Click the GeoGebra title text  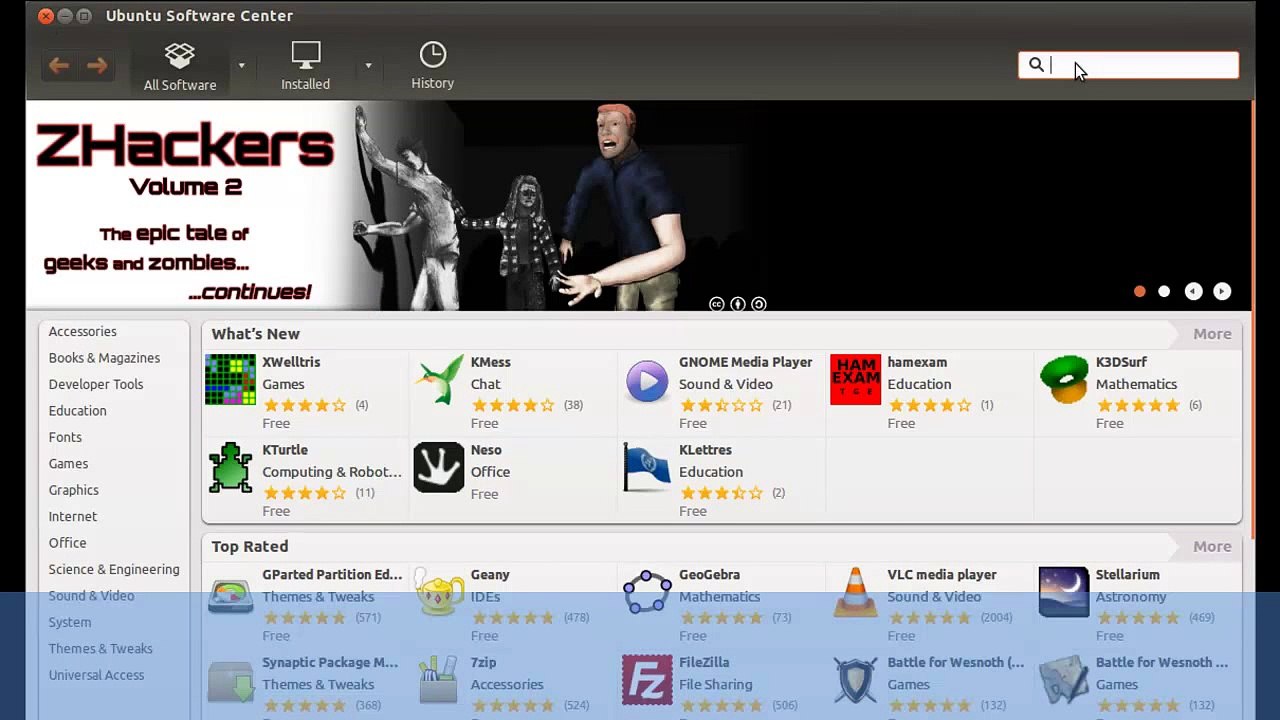[710, 575]
